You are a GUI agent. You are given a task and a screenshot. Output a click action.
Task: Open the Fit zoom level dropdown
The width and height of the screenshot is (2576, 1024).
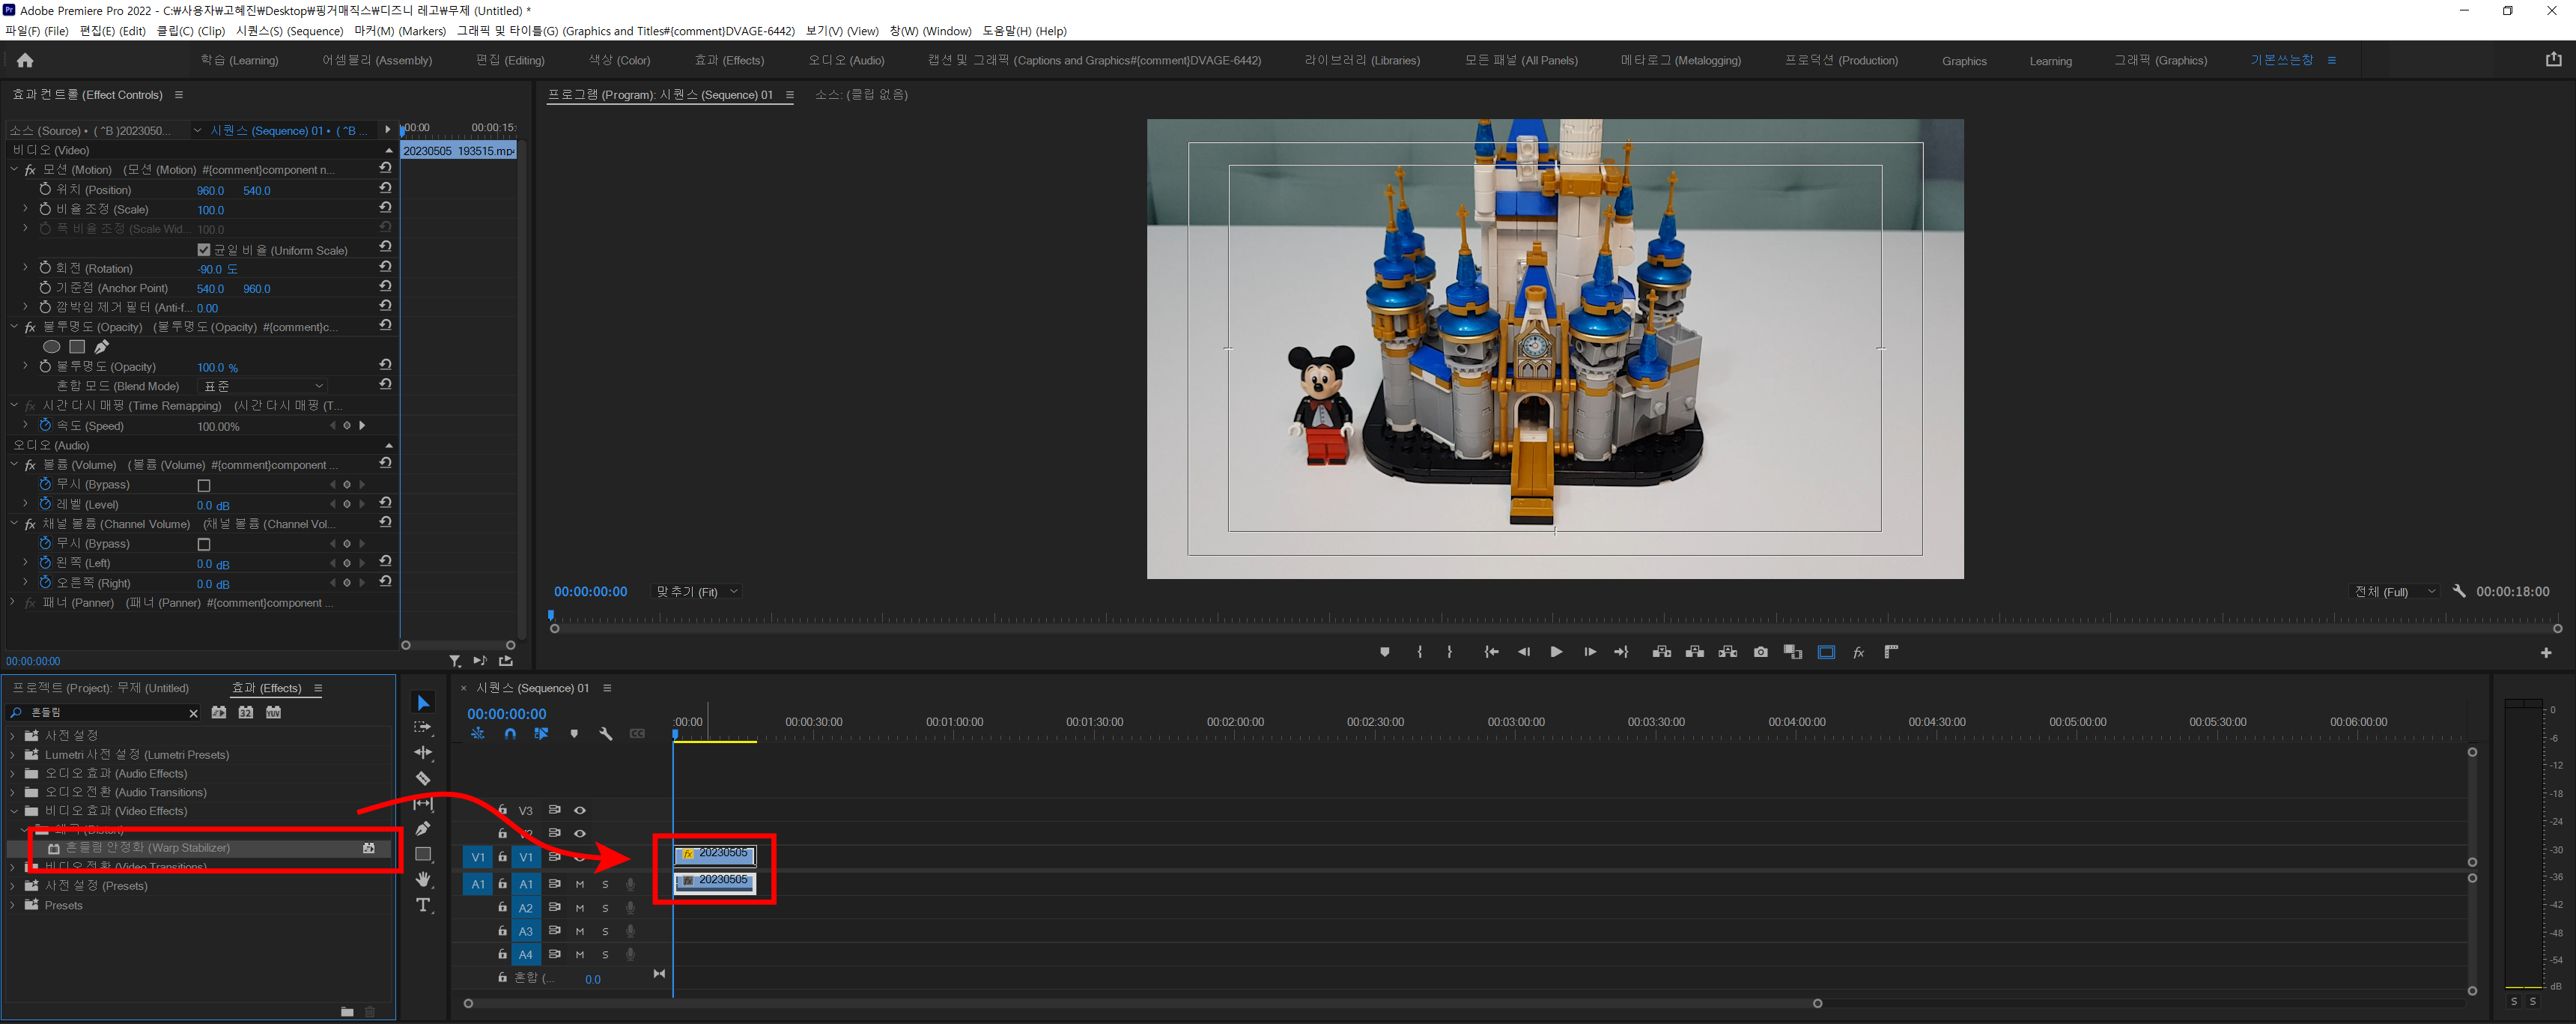pyautogui.click(x=696, y=591)
